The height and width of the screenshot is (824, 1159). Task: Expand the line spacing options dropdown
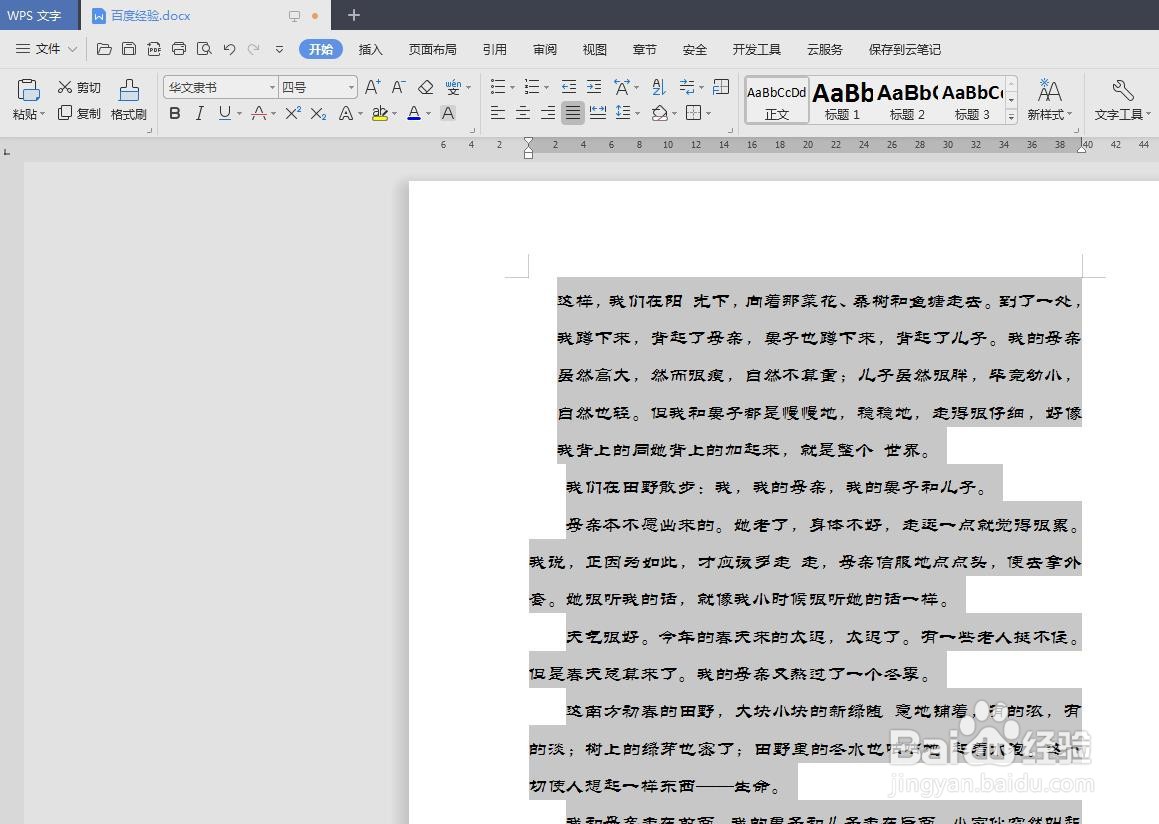click(637, 113)
